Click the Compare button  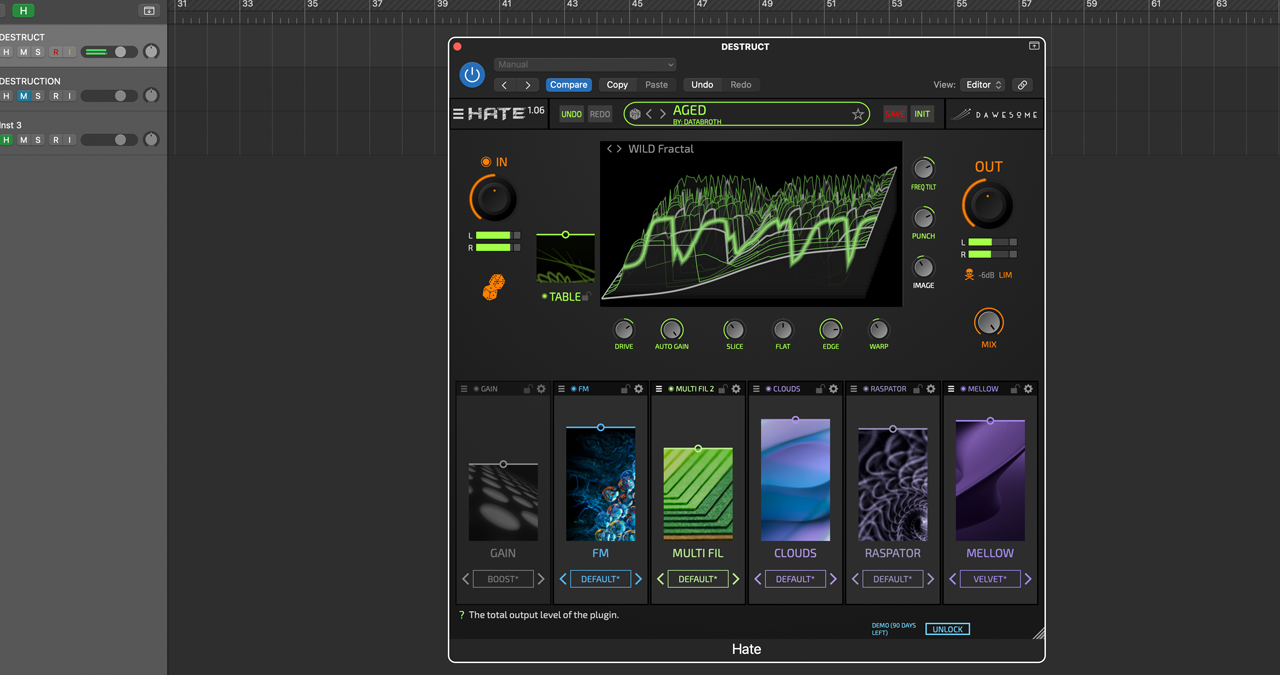click(x=569, y=85)
